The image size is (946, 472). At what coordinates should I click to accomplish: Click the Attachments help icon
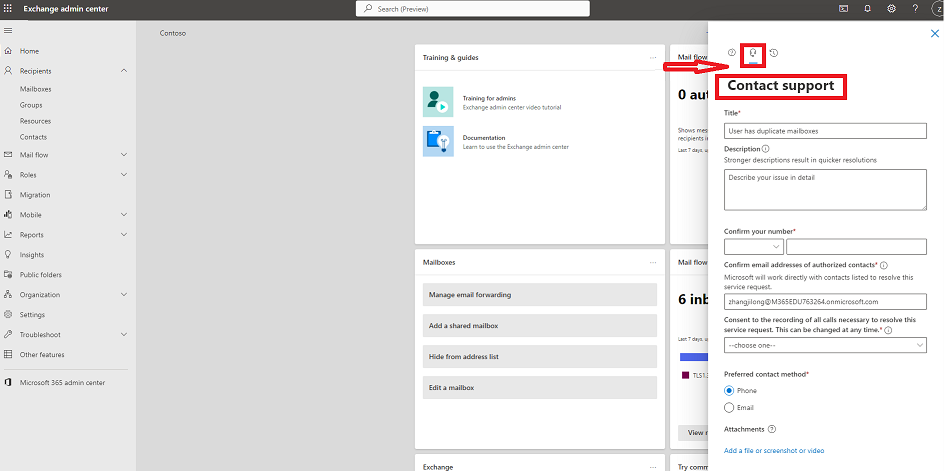pyautogui.click(x=772, y=429)
